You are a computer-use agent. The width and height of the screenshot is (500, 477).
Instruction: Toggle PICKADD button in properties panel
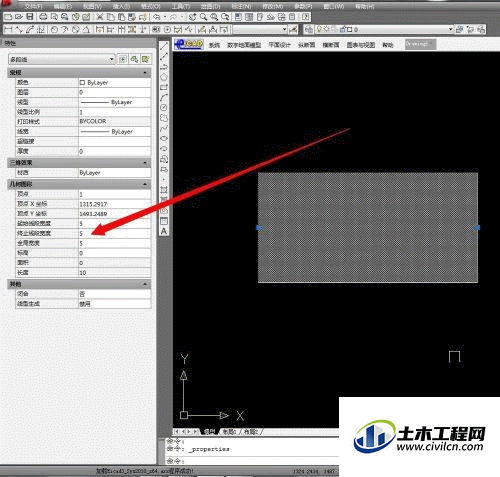pyautogui.click(x=123, y=59)
